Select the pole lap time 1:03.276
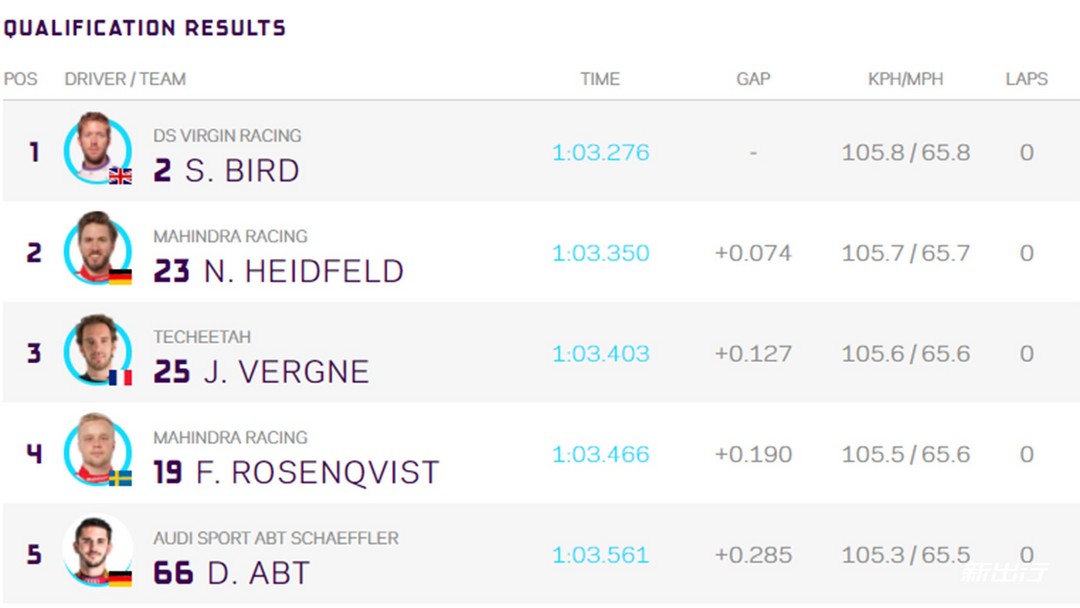The width and height of the screenshot is (1080, 608). click(x=601, y=152)
